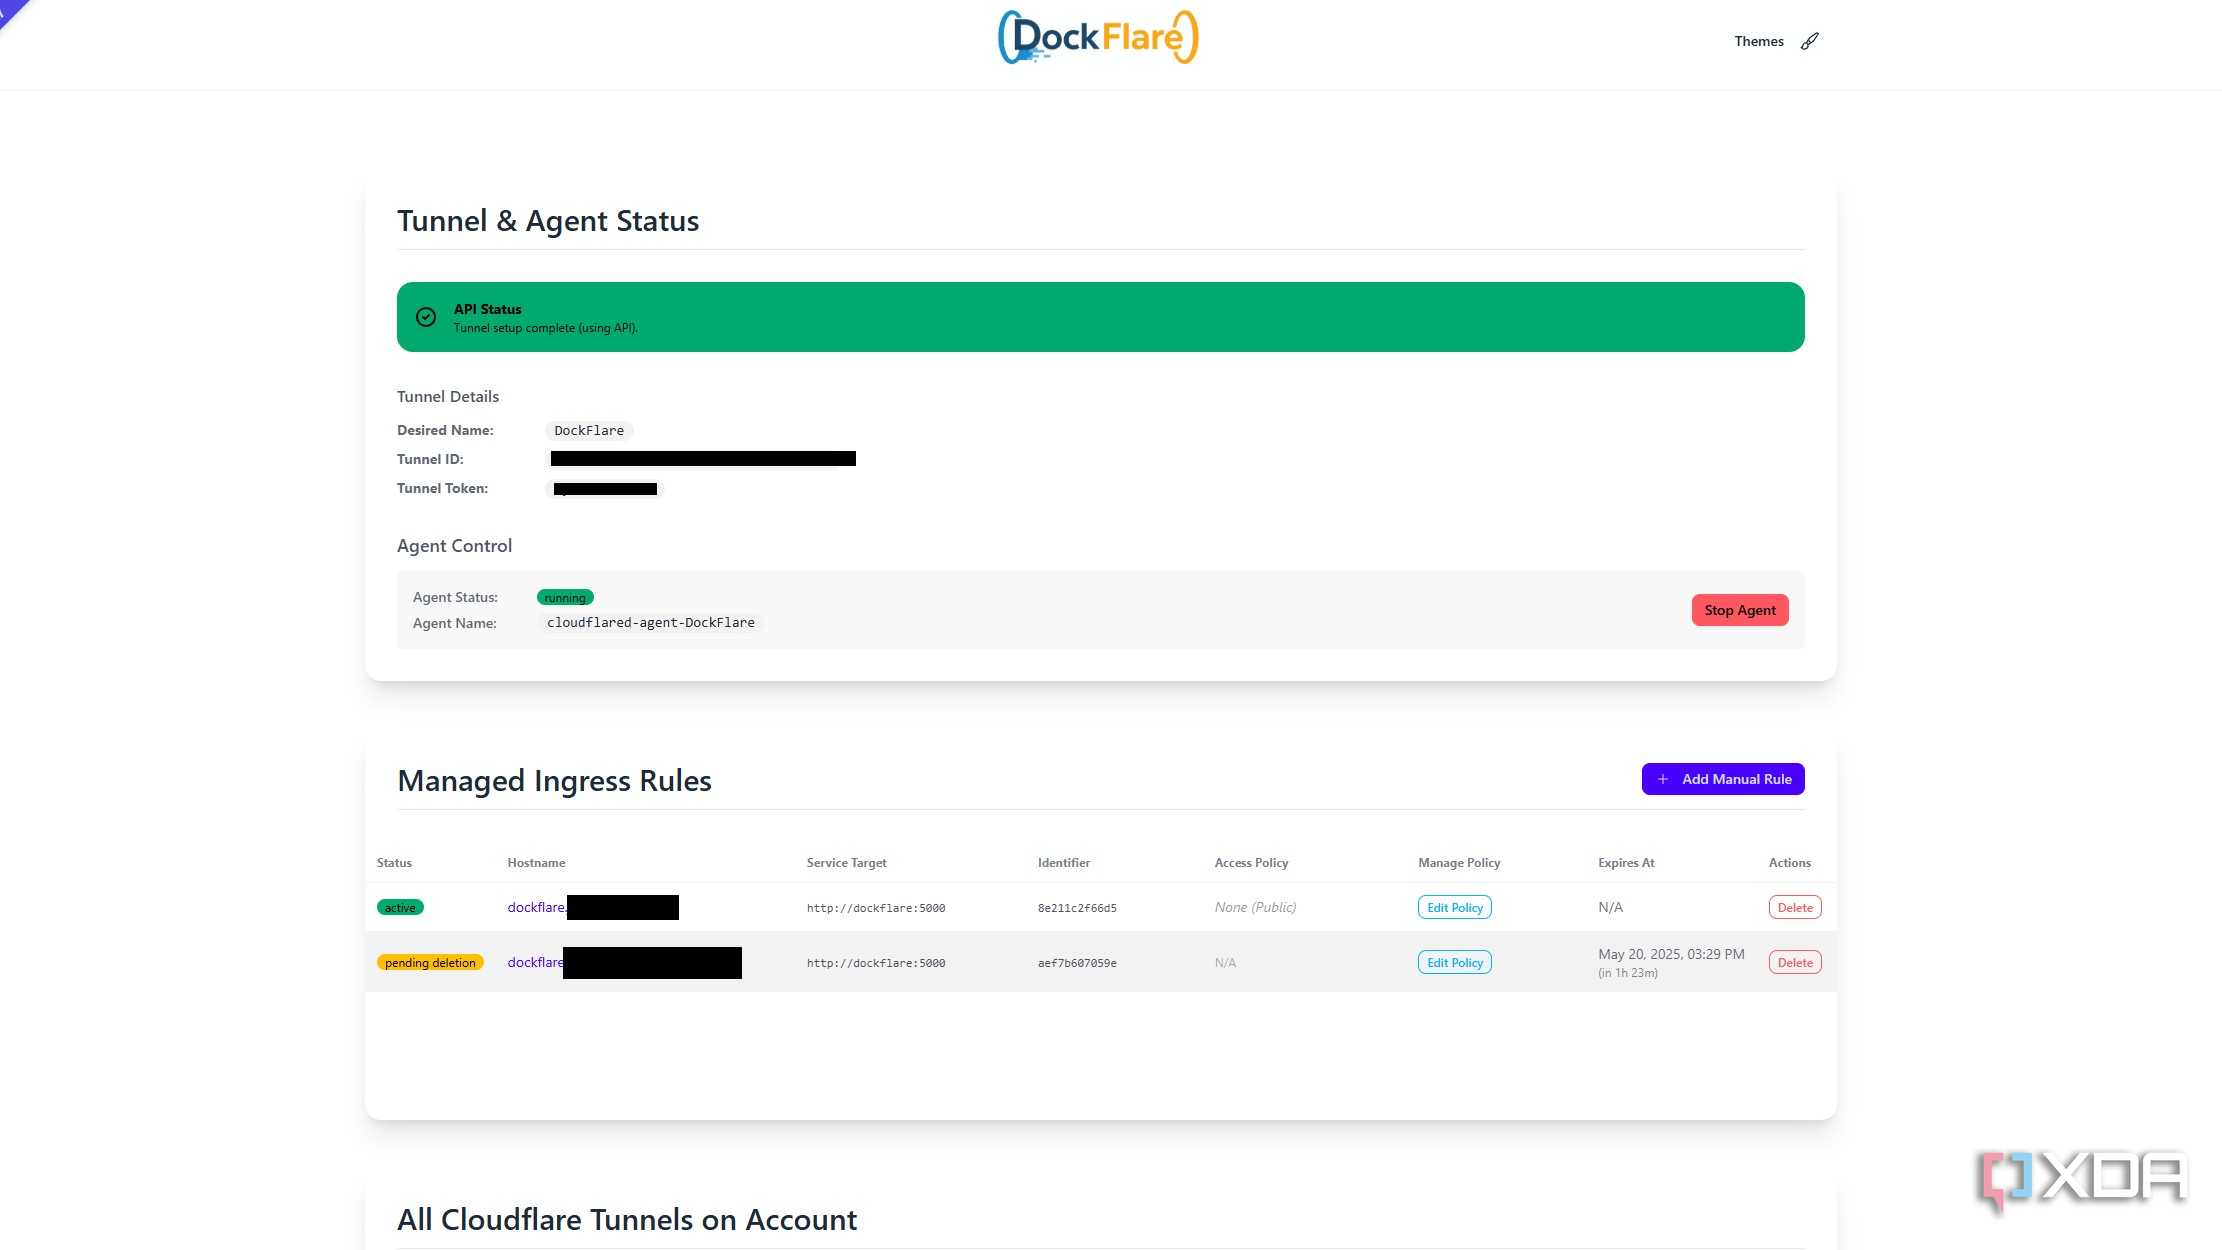Click the Agent Control heading
This screenshot has width=2222, height=1250.
(x=454, y=546)
